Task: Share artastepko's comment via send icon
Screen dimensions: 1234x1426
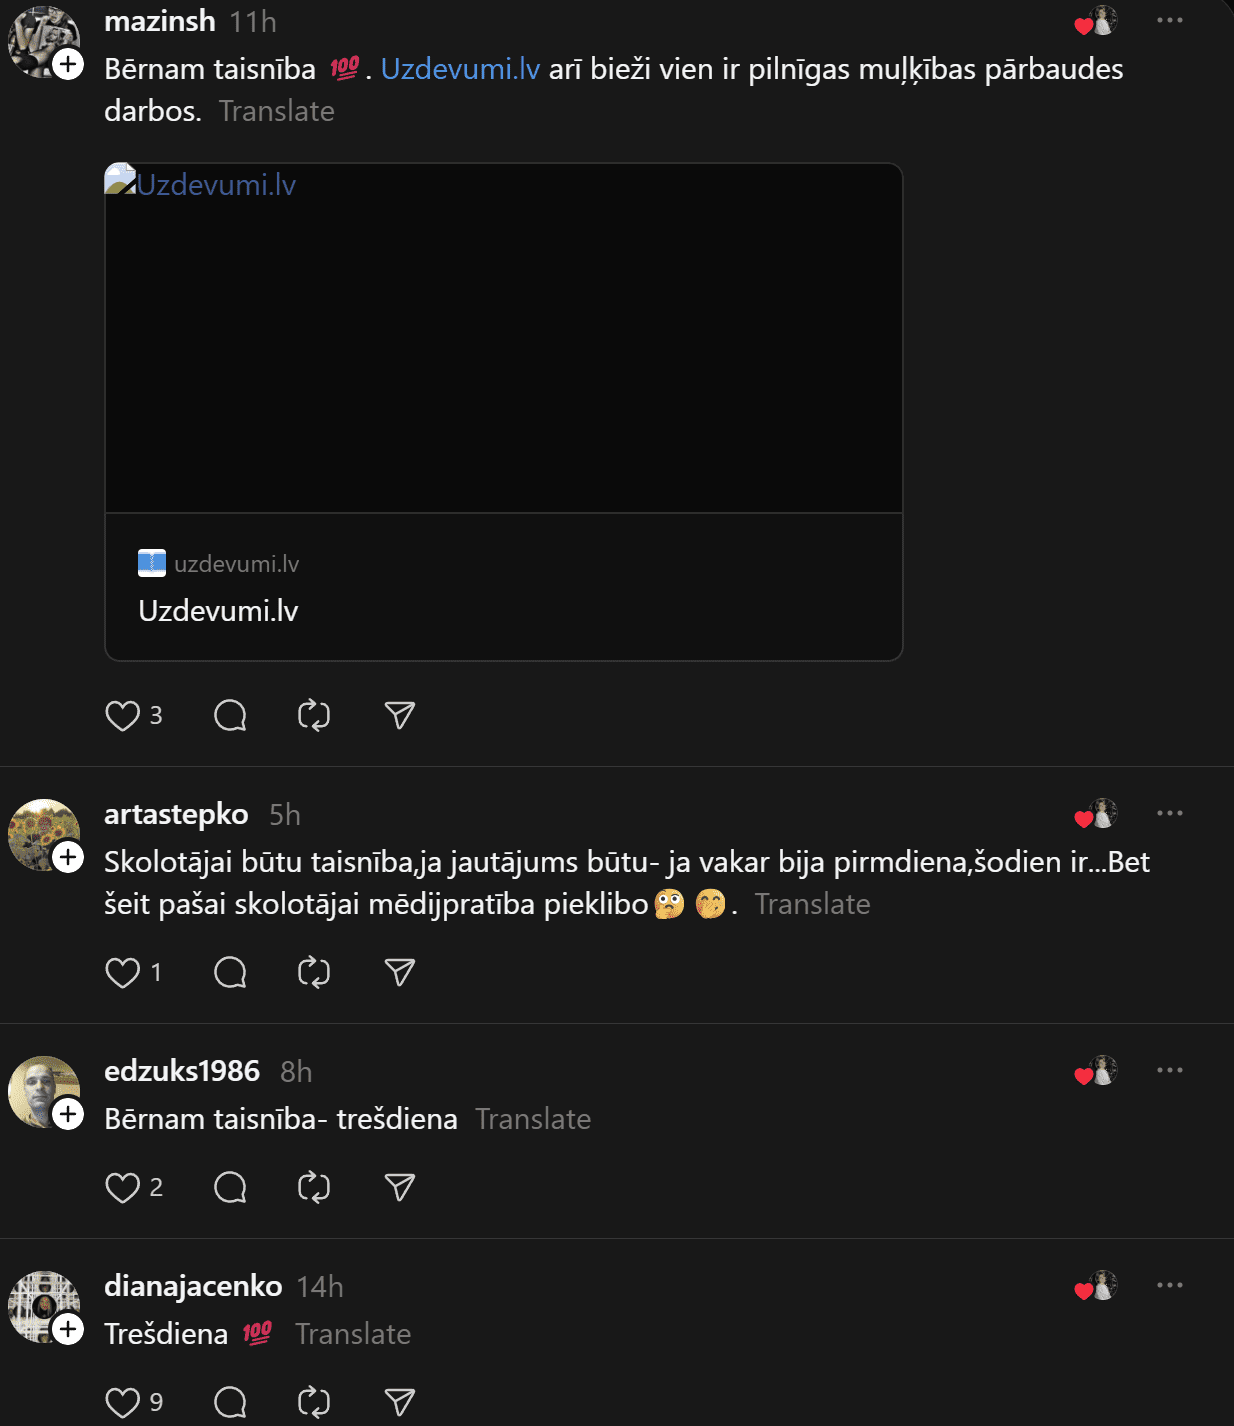Action: (x=399, y=972)
